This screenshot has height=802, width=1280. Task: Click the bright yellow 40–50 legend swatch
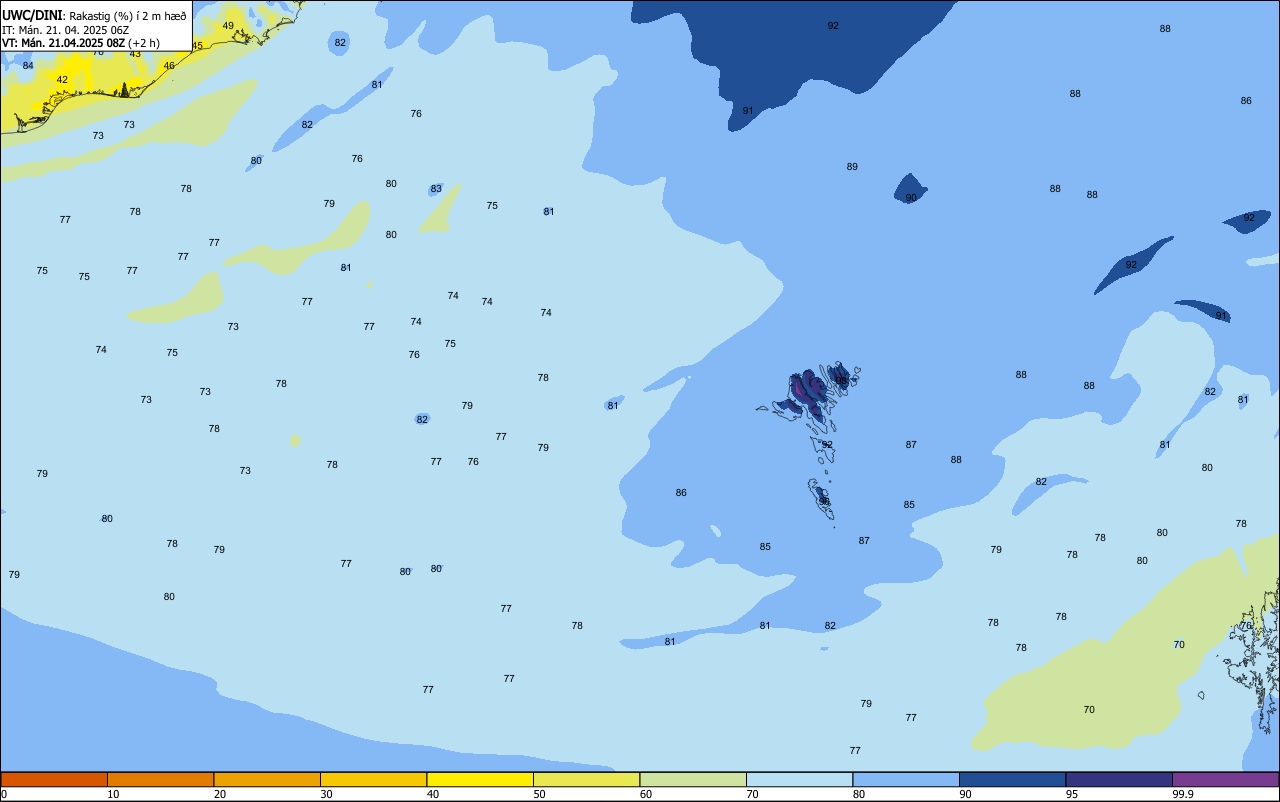point(480,779)
